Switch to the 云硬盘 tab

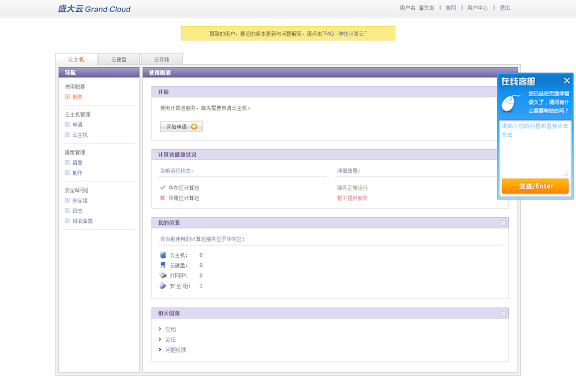(119, 59)
